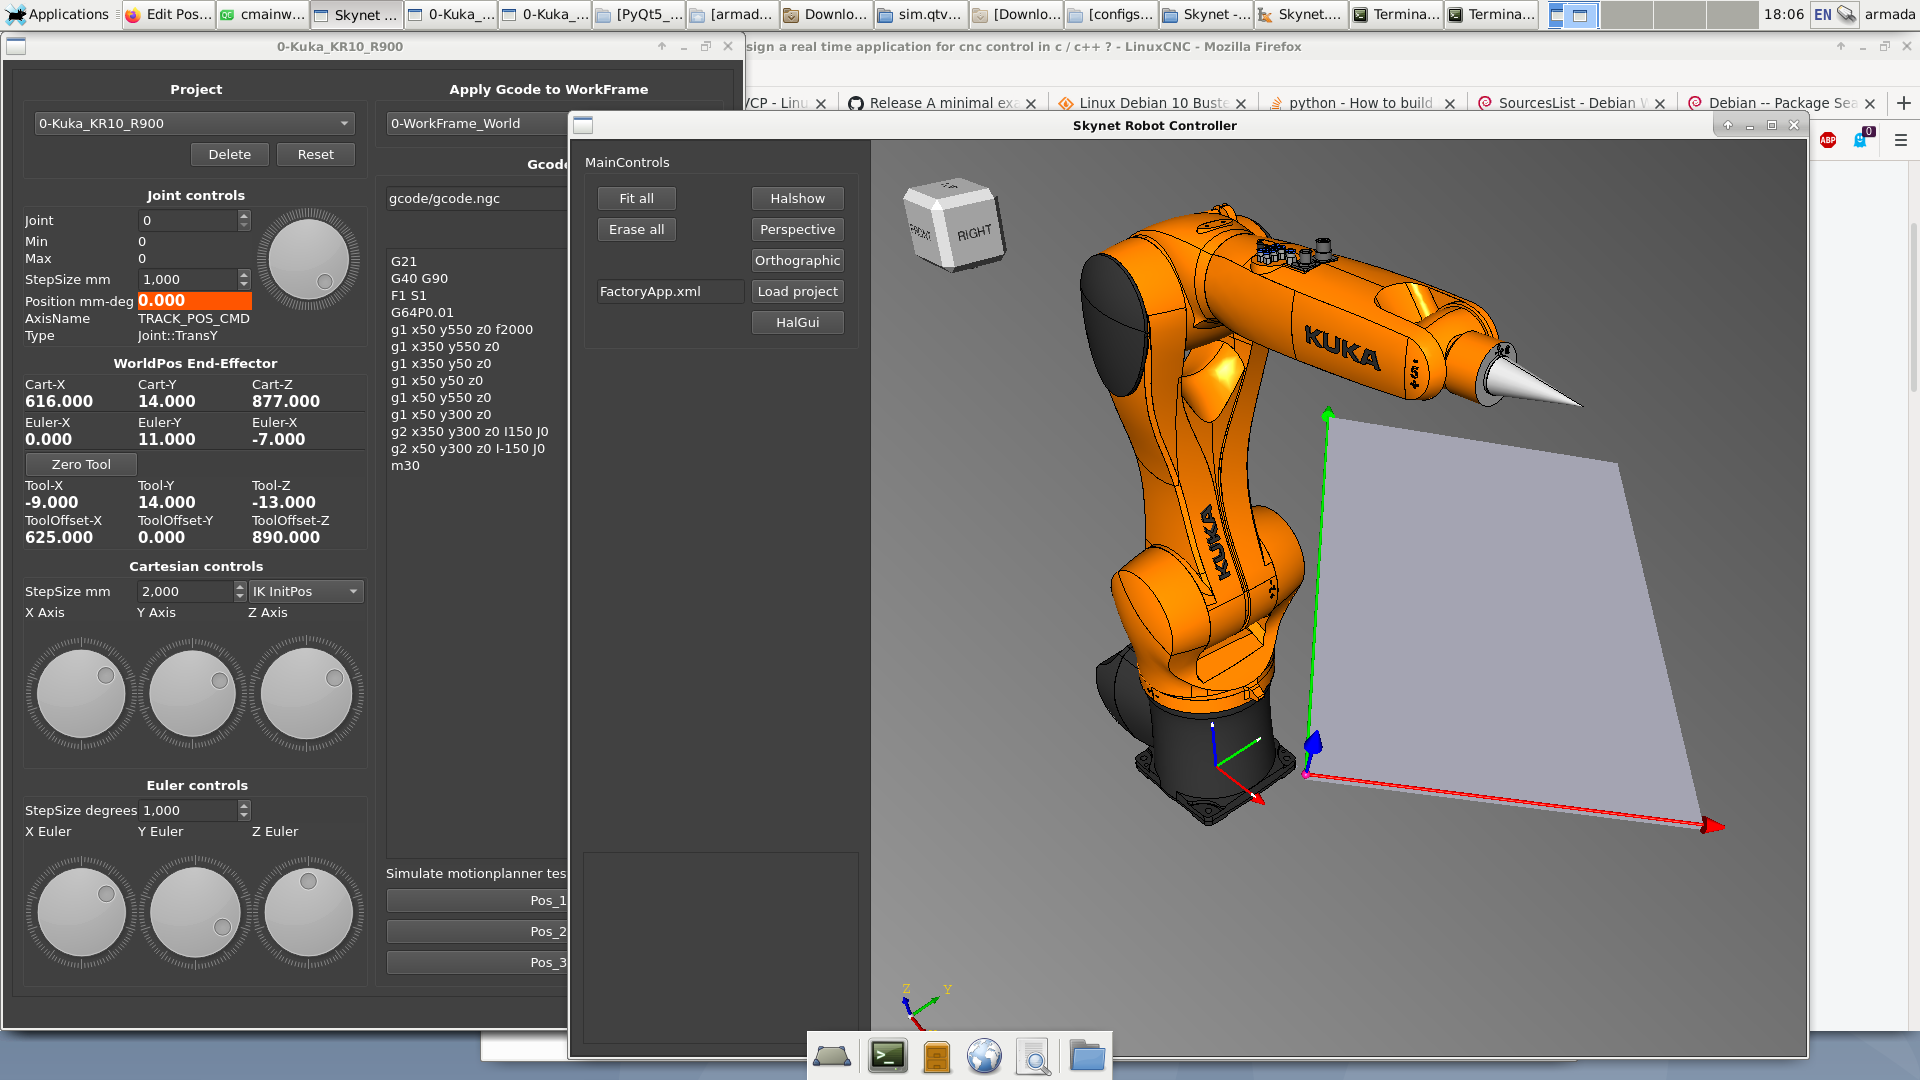Close the 'Release A minimal ex' tab
This screenshot has height=1080, width=1920.
[x=1031, y=103]
